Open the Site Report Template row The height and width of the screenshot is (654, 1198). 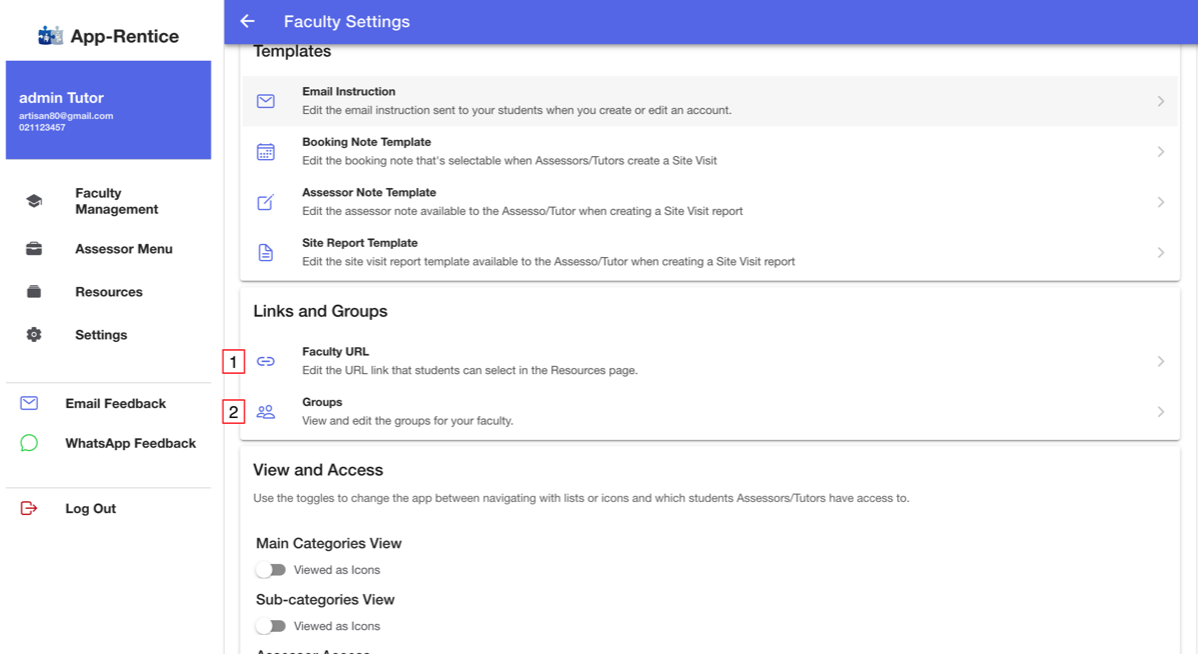tap(710, 253)
